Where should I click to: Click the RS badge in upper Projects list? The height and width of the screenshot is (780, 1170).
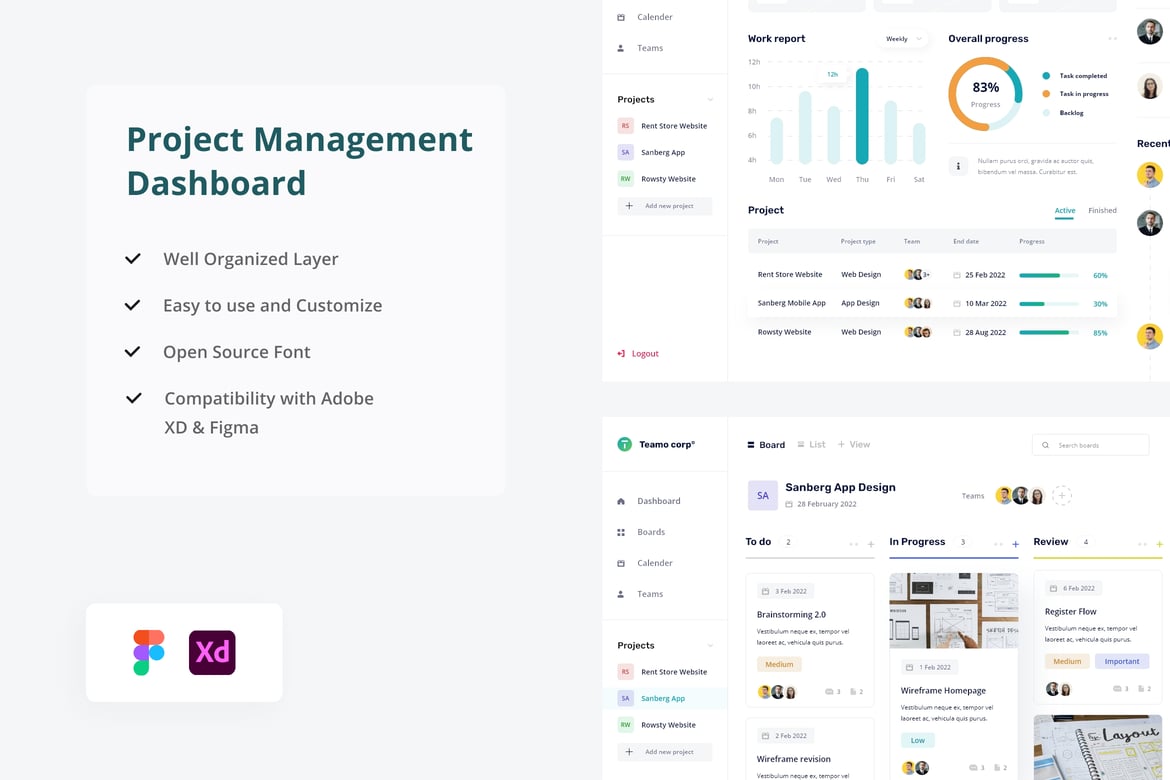click(x=625, y=126)
